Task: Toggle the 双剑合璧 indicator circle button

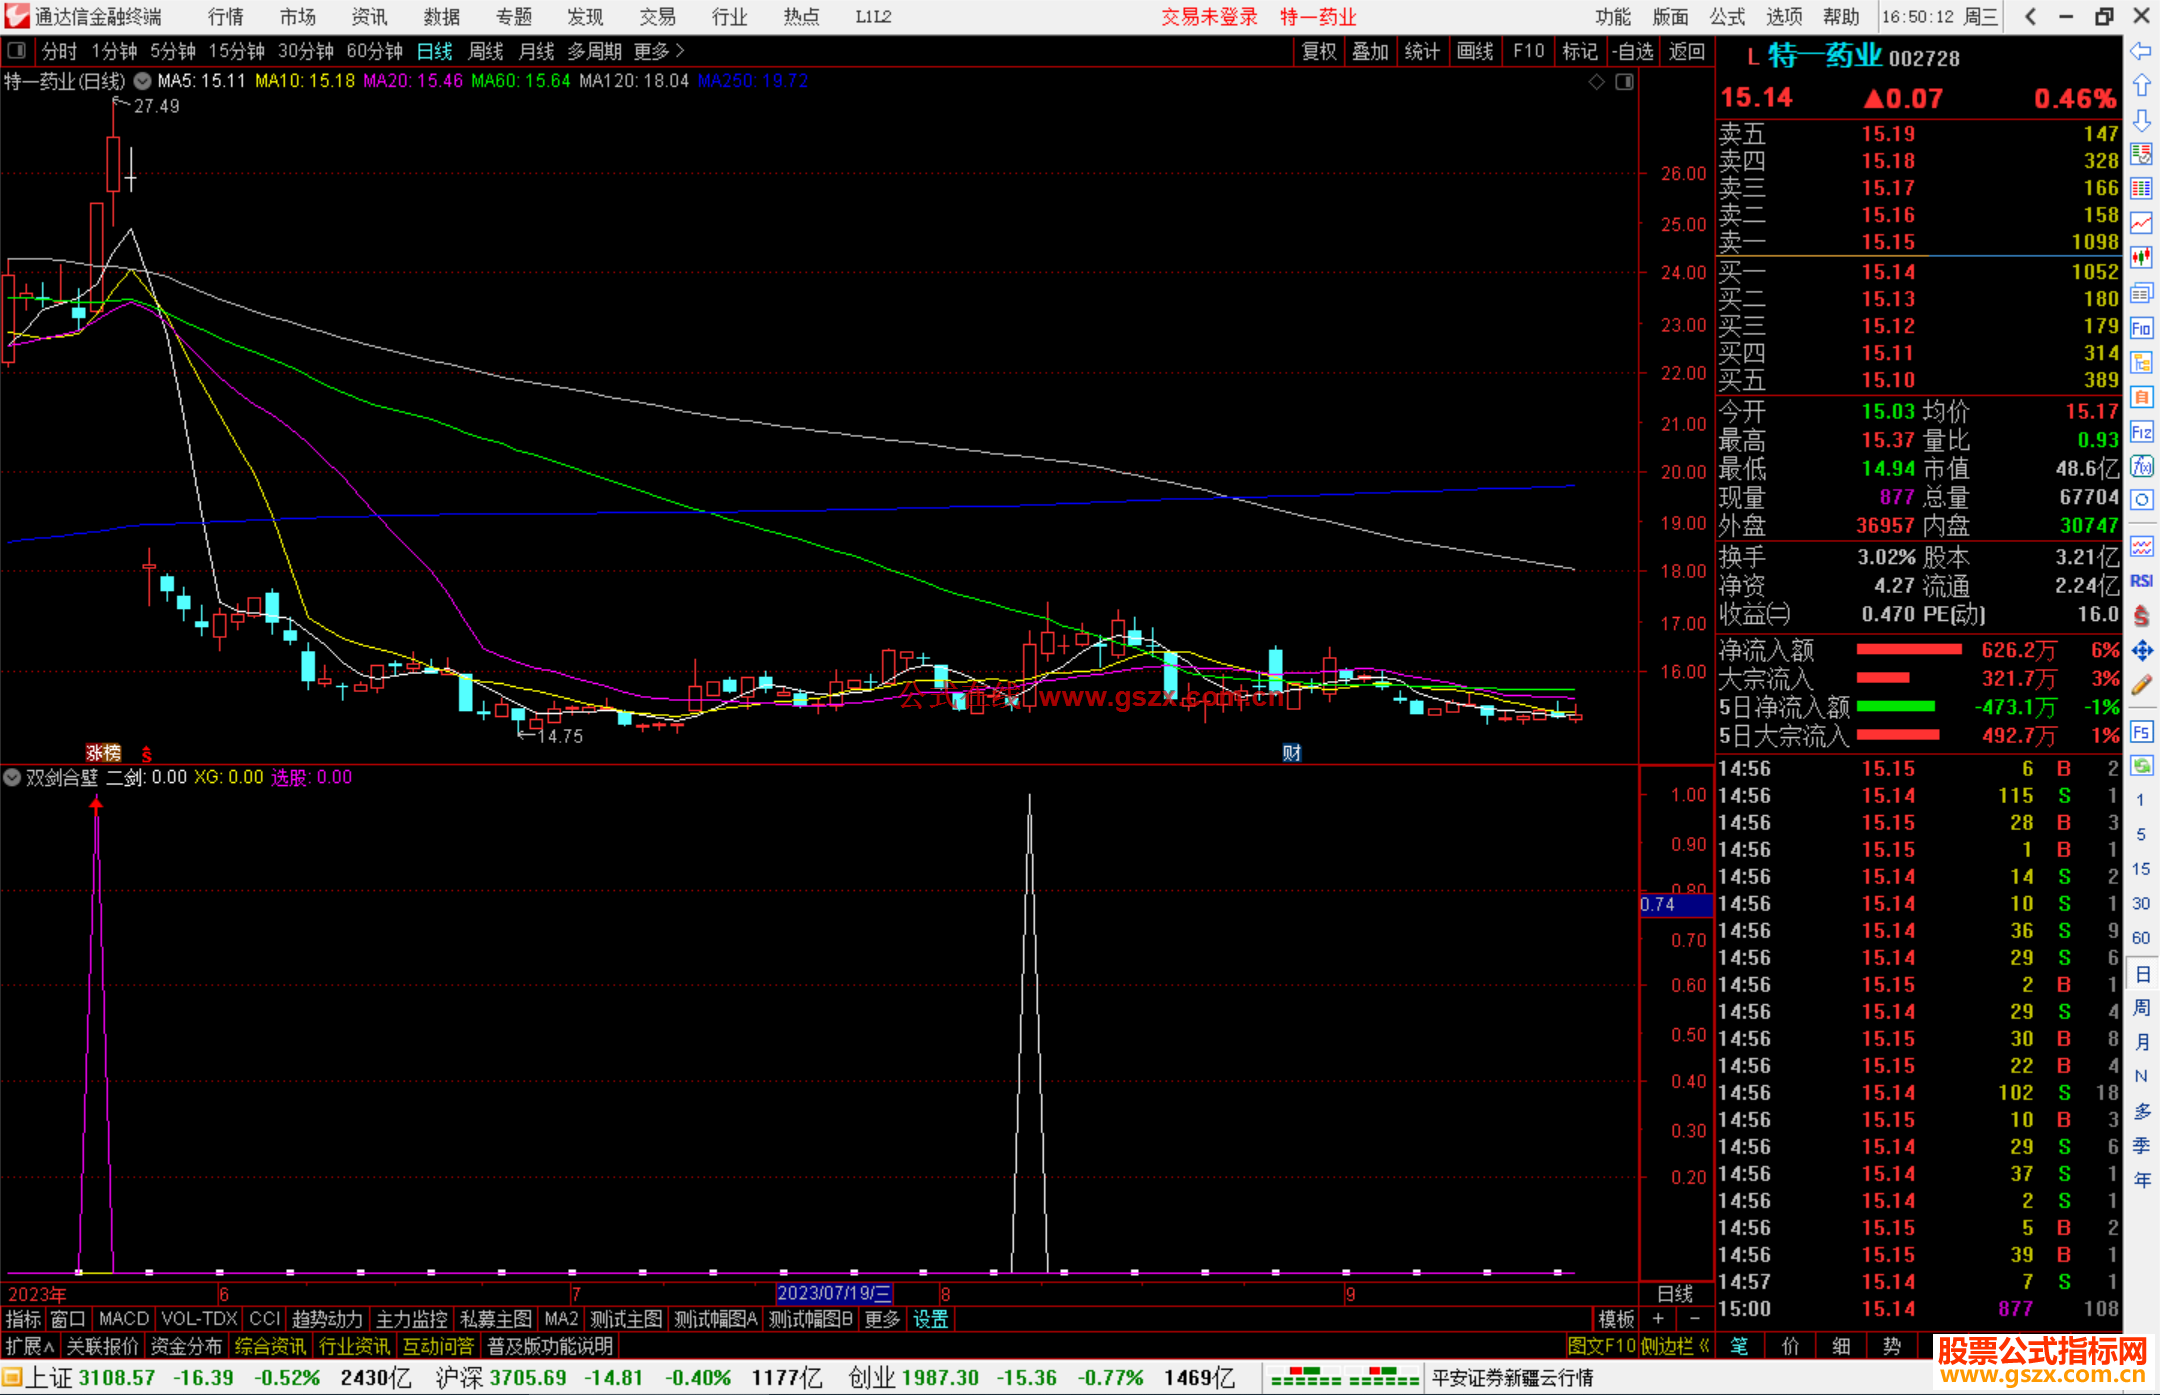Action: [12, 777]
